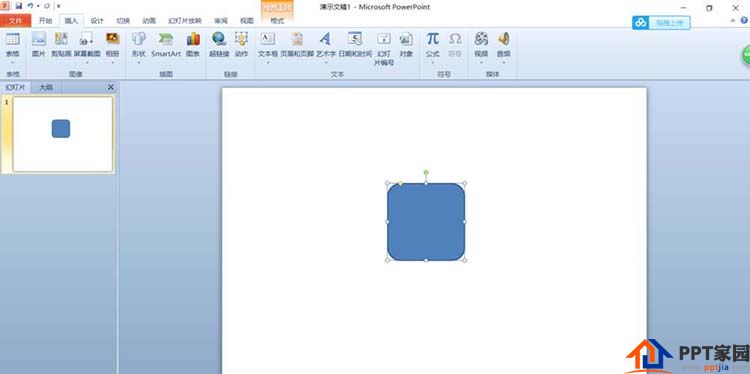Insert a picture (图片)
The height and width of the screenshot is (374, 750).
39,45
